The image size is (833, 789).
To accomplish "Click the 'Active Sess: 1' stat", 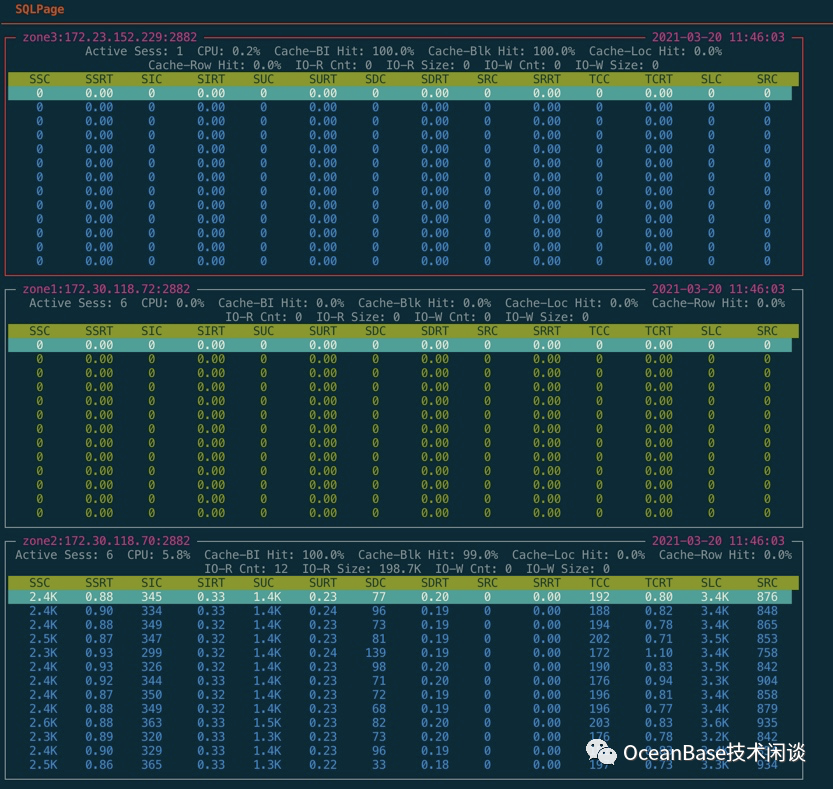I will coord(134,51).
